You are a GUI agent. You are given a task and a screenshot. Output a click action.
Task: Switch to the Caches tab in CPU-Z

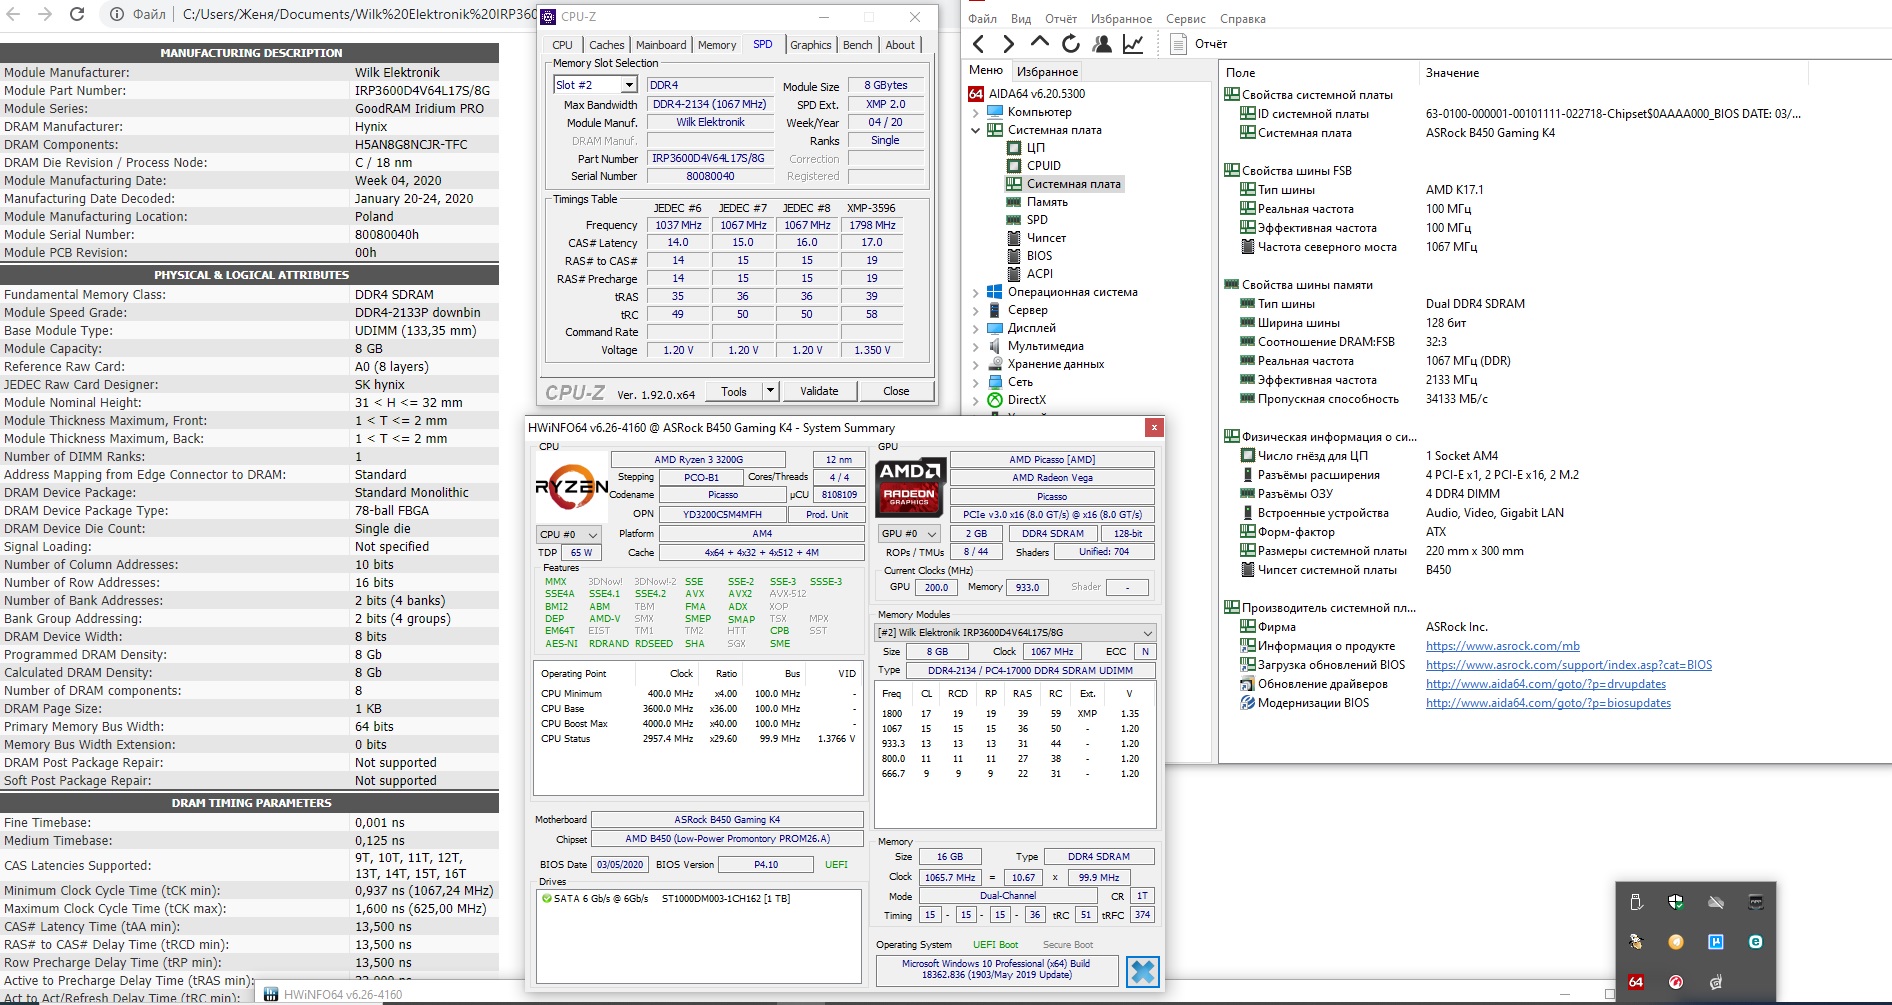point(606,45)
